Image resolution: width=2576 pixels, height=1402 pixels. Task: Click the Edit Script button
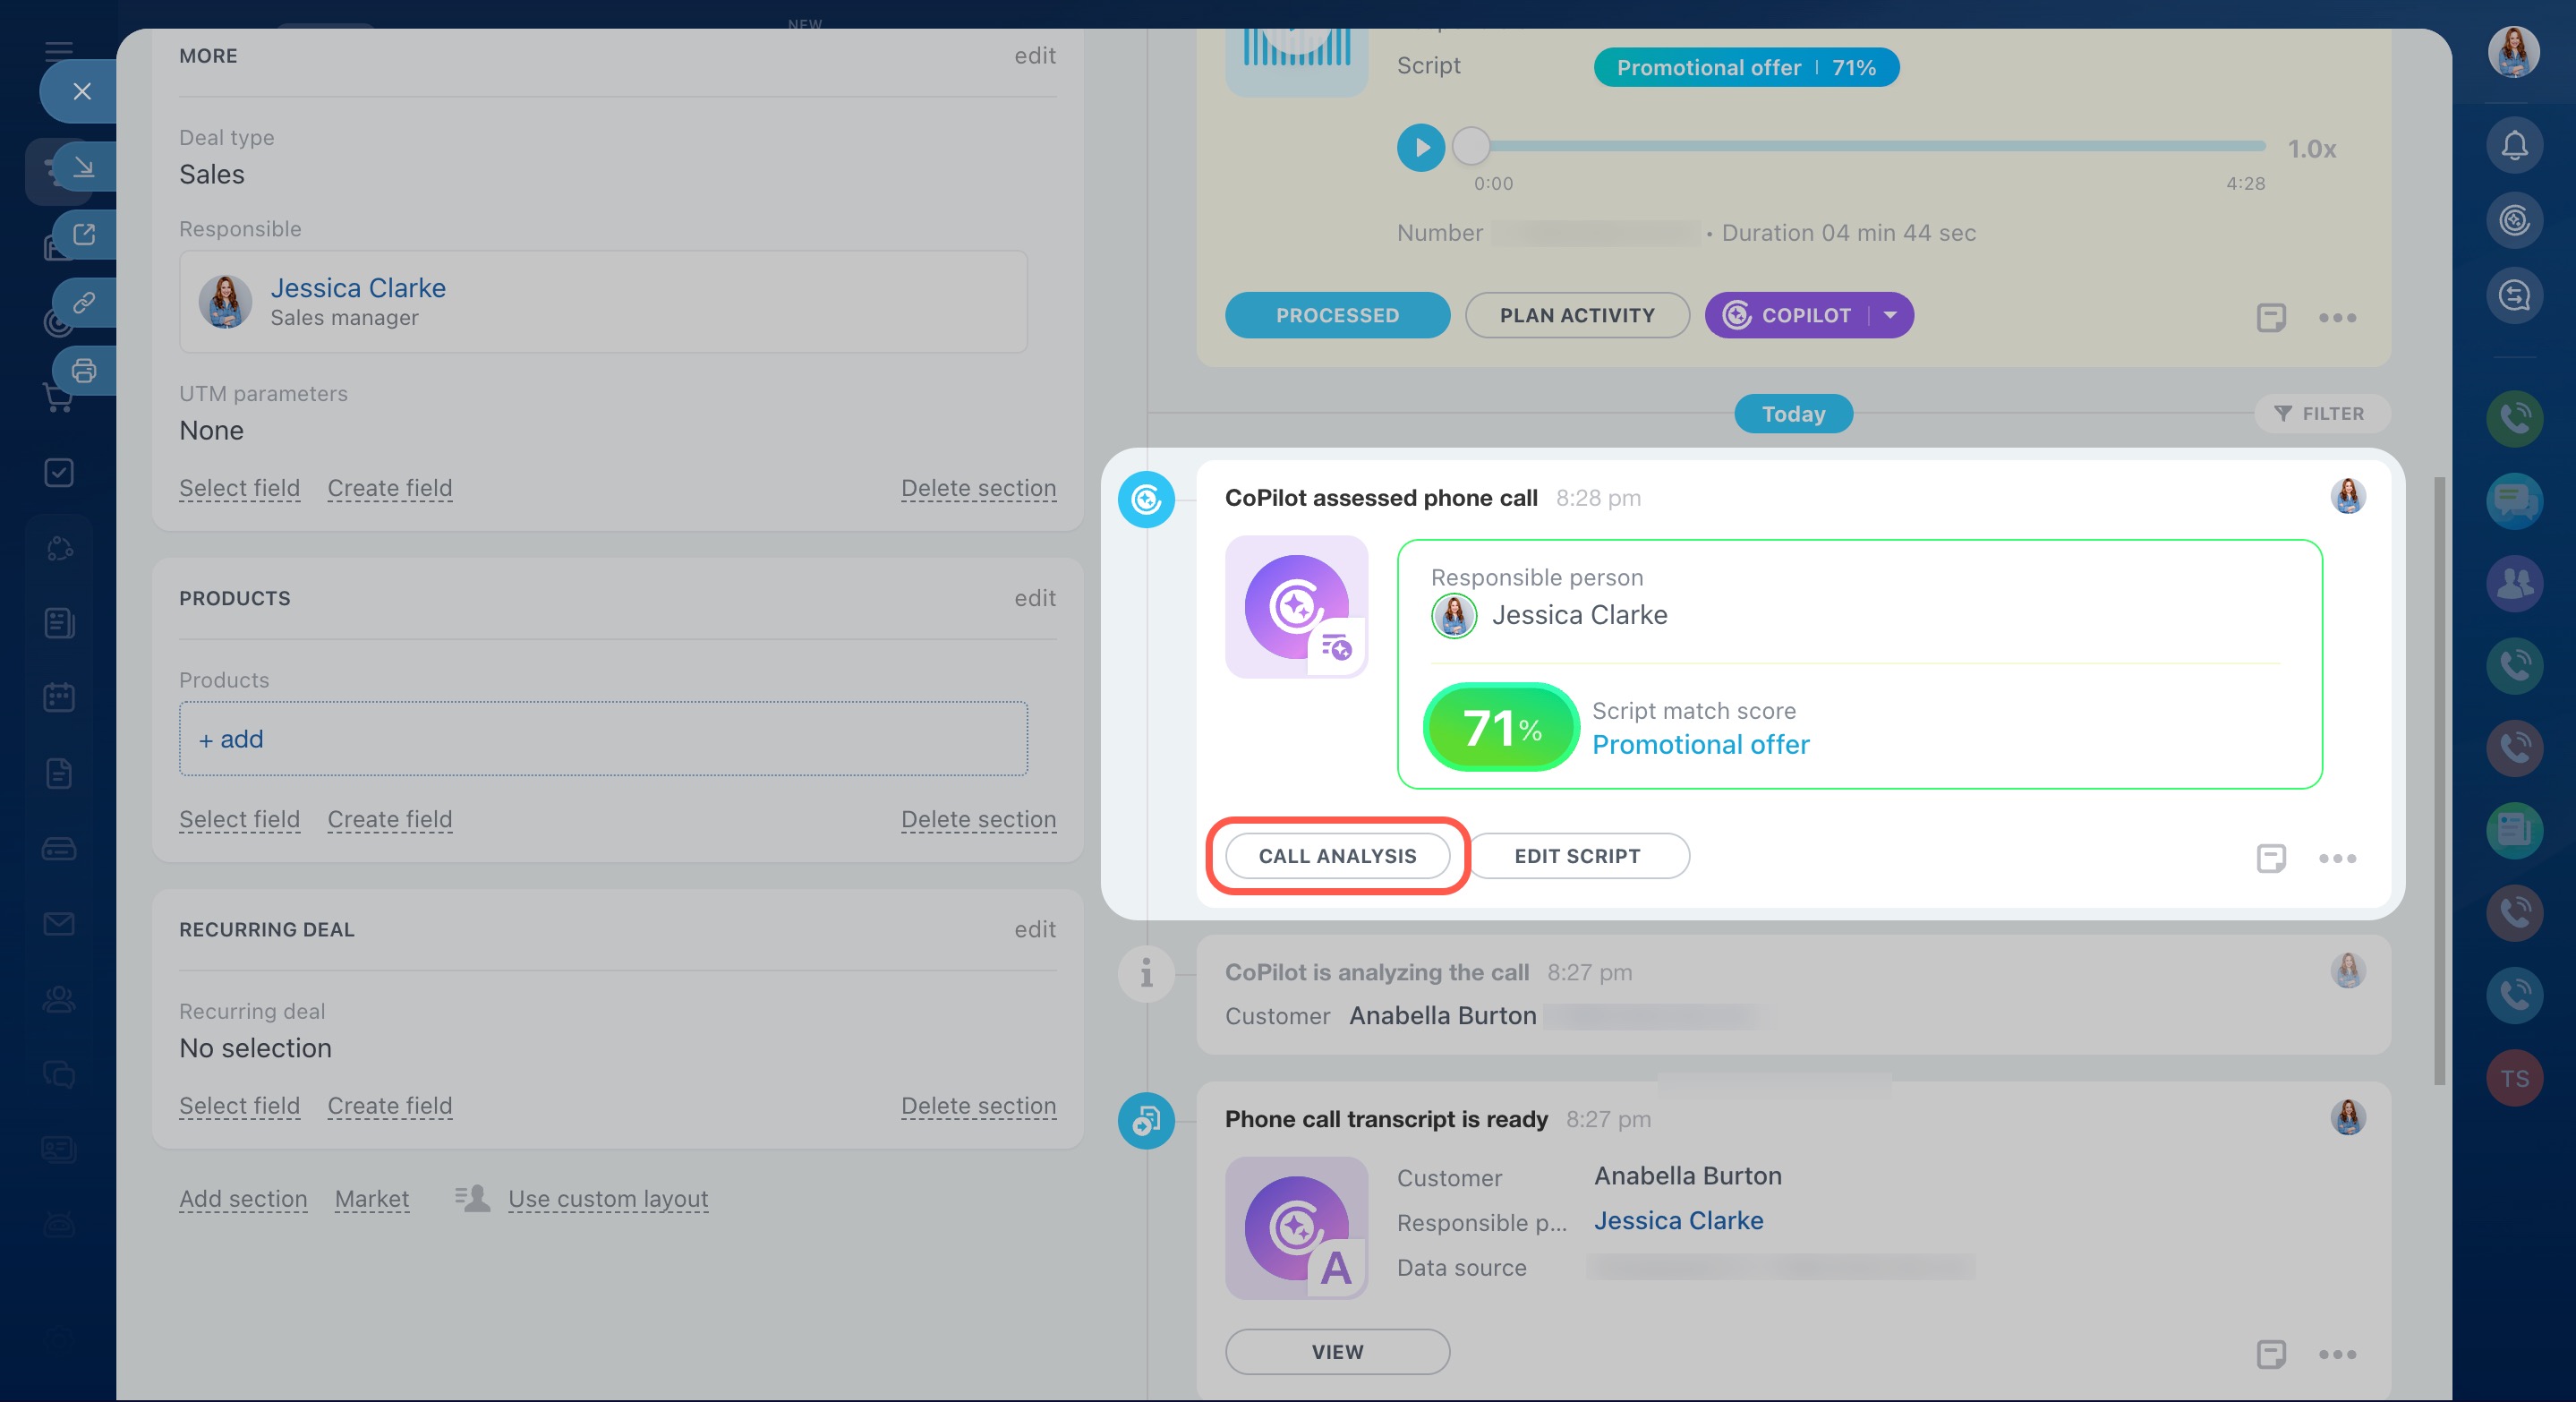pyautogui.click(x=1577, y=856)
